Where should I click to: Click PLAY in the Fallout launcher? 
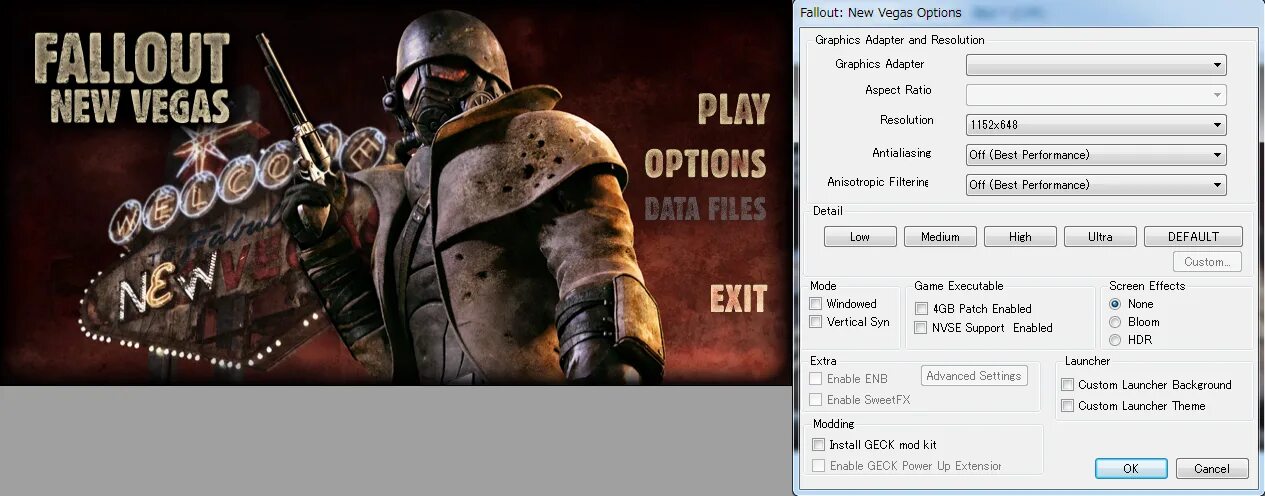tap(733, 109)
